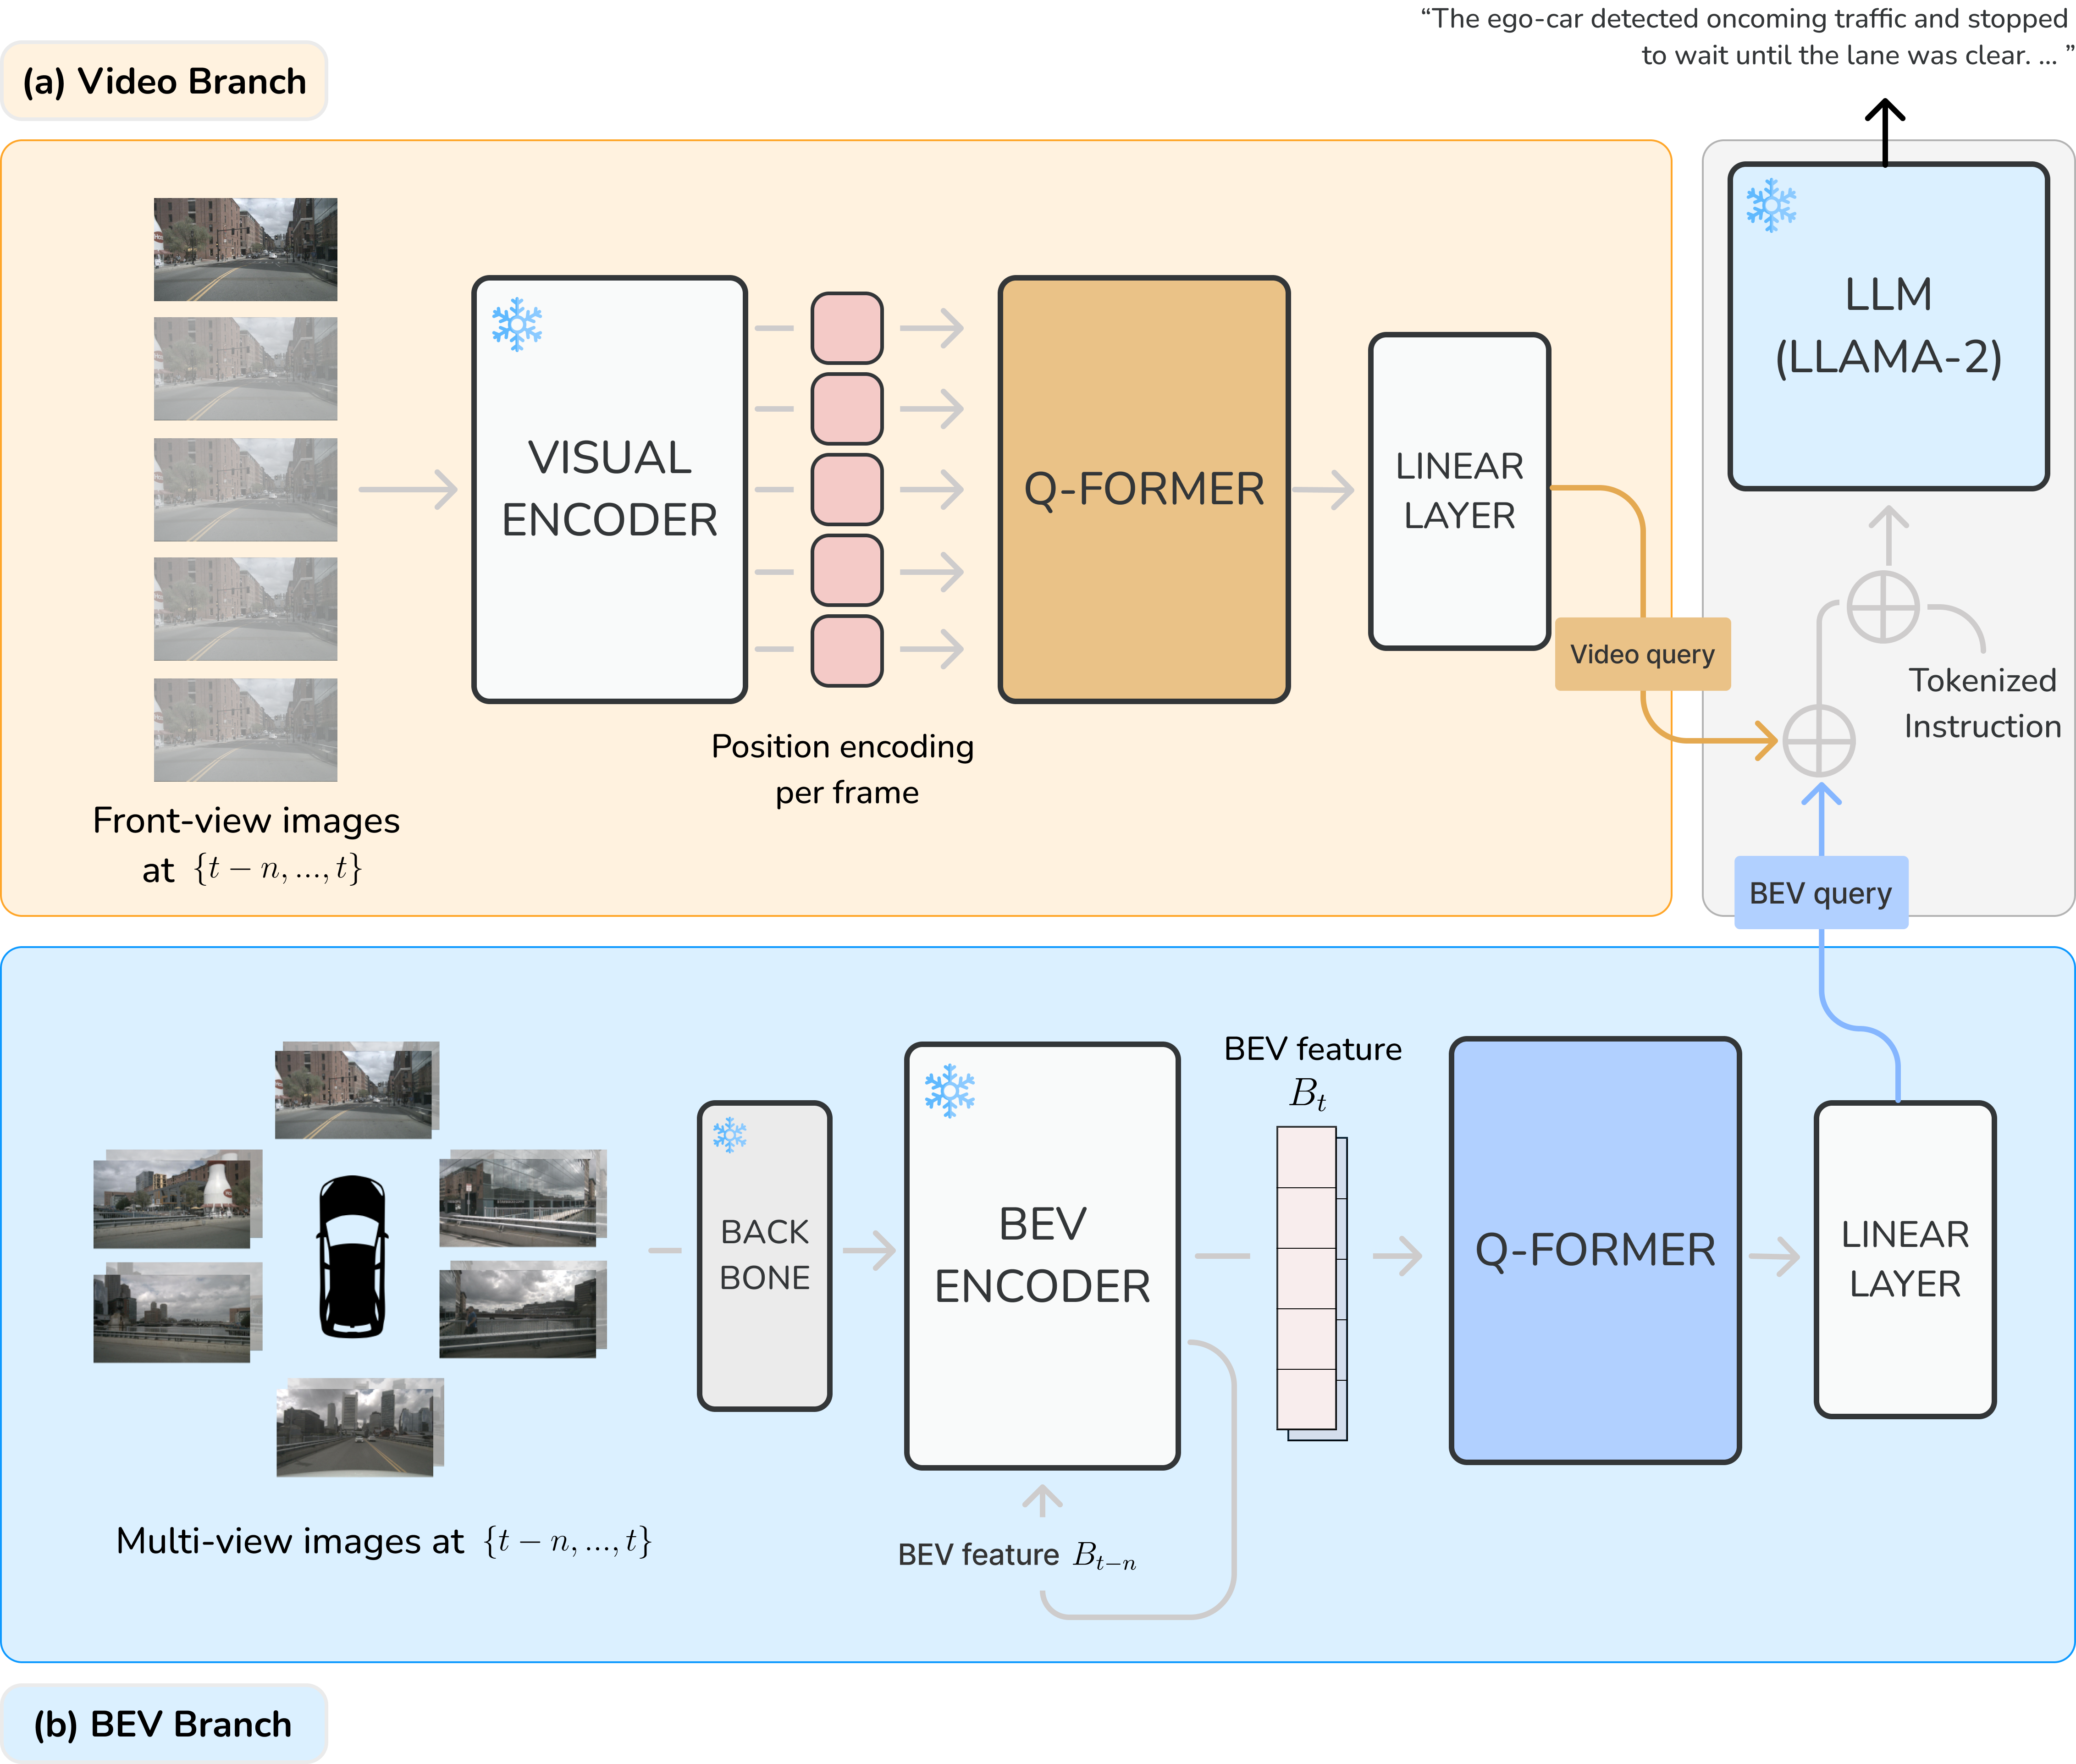Click the snowflake icon in LLM box
Viewport: 2076px width, 1764px height.
pos(1771,206)
